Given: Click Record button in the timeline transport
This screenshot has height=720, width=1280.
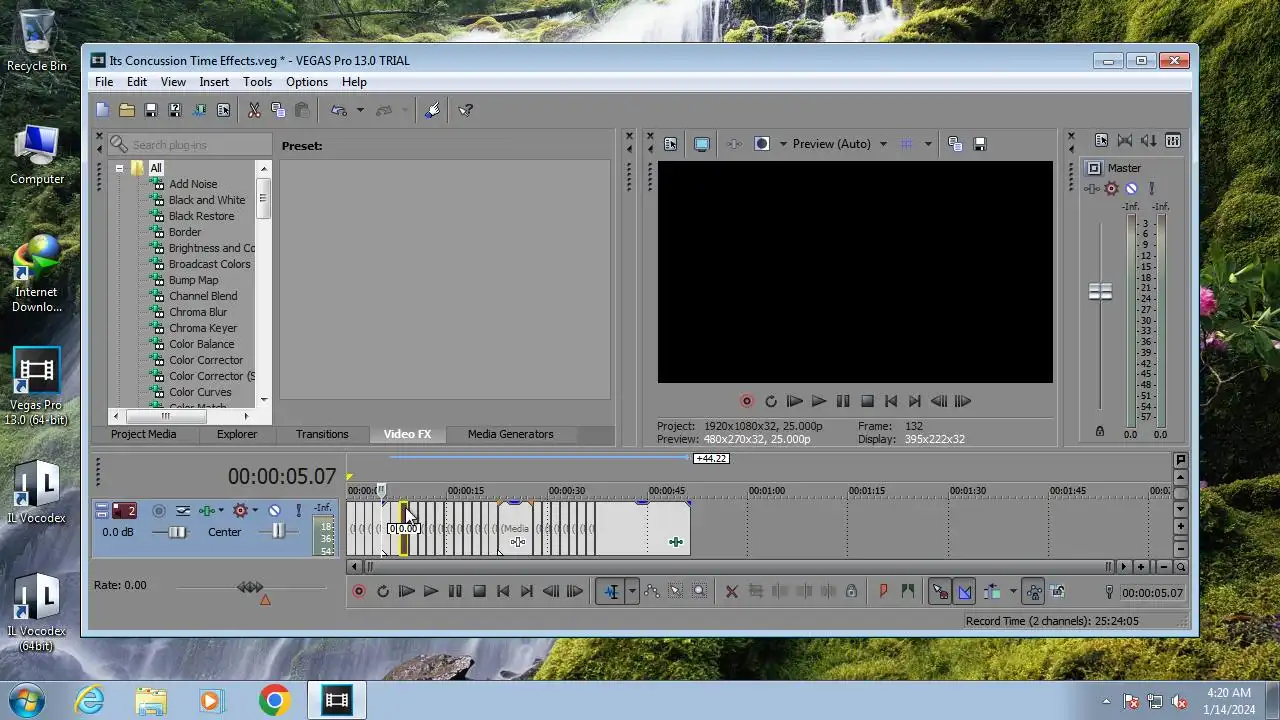Looking at the screenshot, I should [359, 592].
